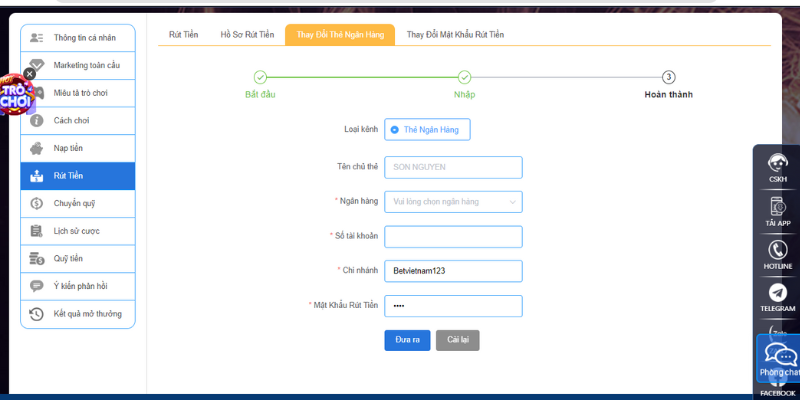Click the Số tài khoản input field

[453, 236]
